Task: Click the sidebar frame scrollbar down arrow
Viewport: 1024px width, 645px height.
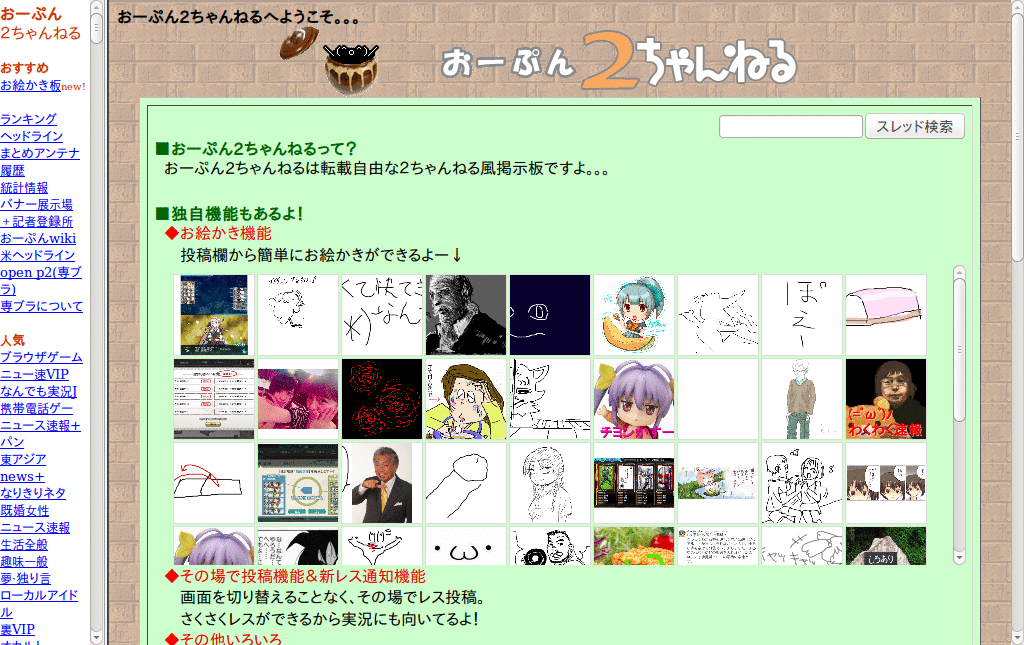Action: pyautogui.click(x=97, y=637)
